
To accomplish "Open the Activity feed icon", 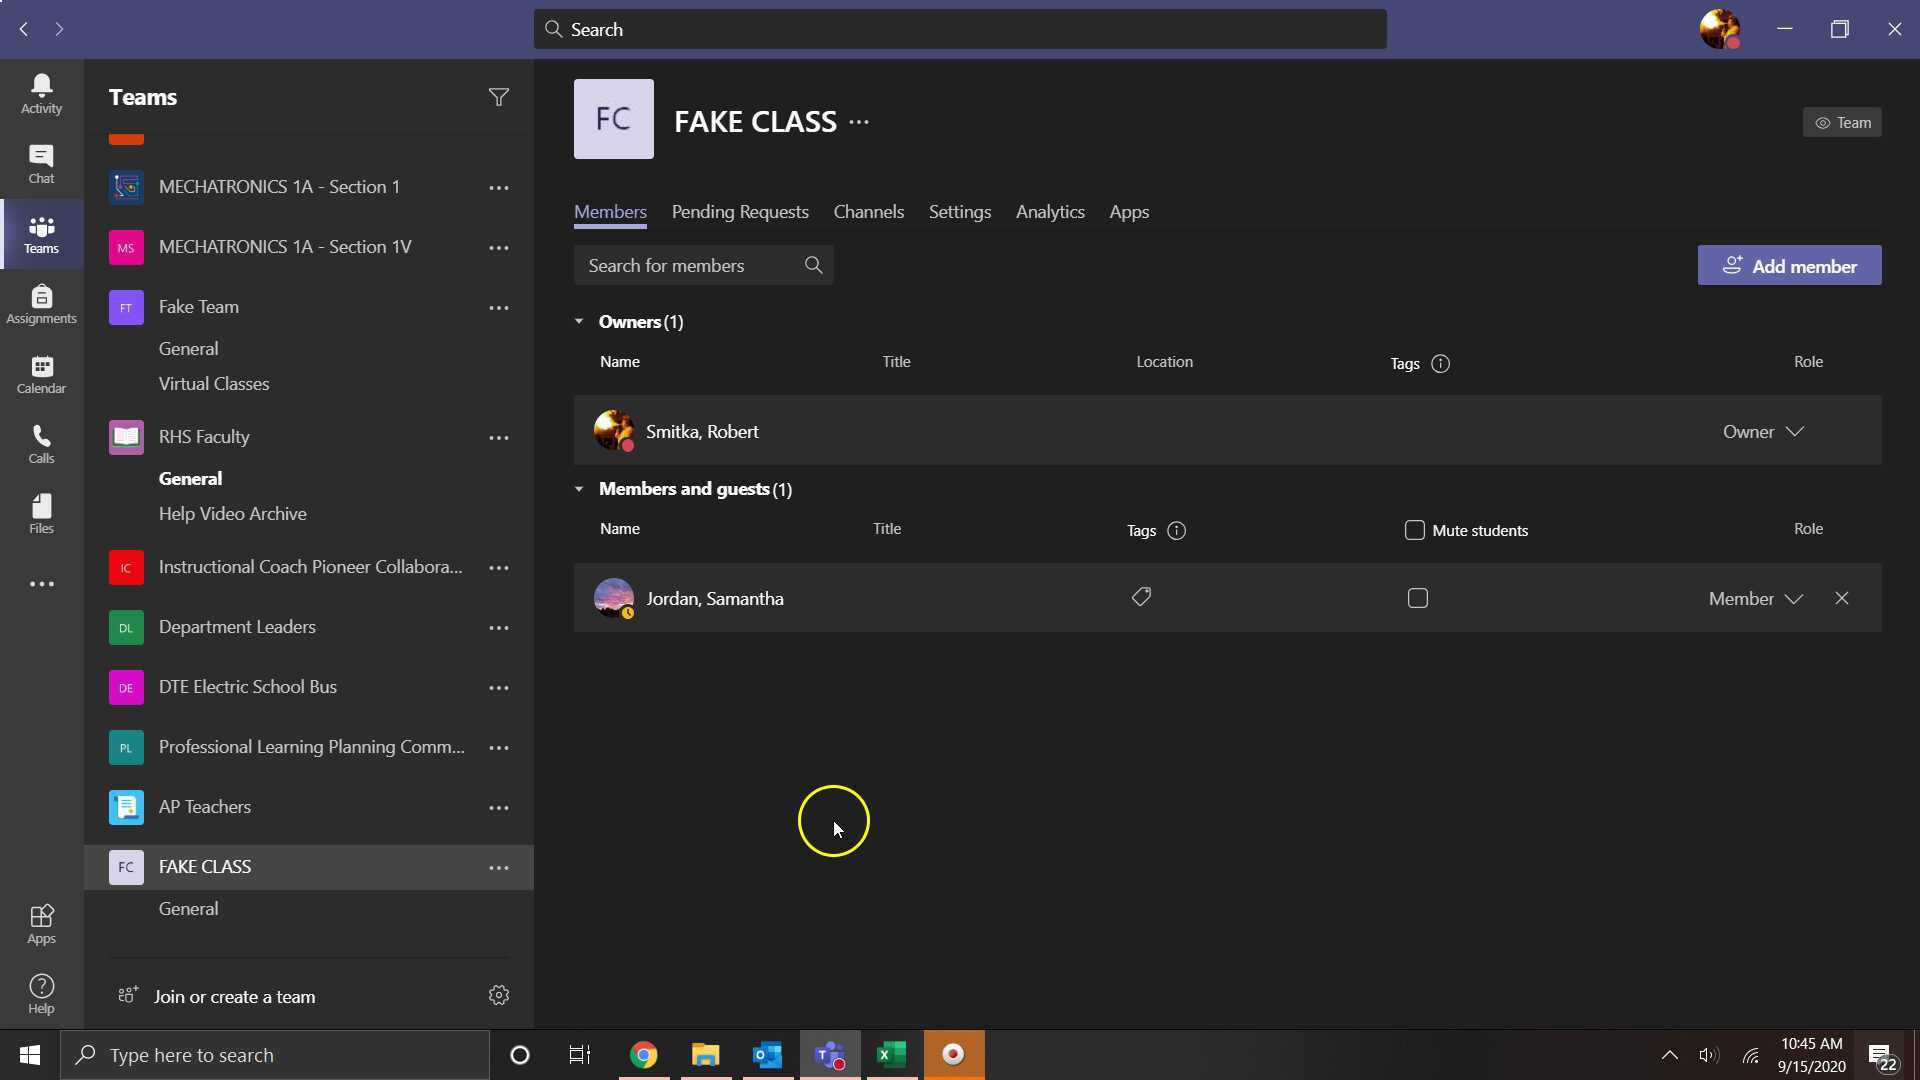I will (x=40, y=93).
